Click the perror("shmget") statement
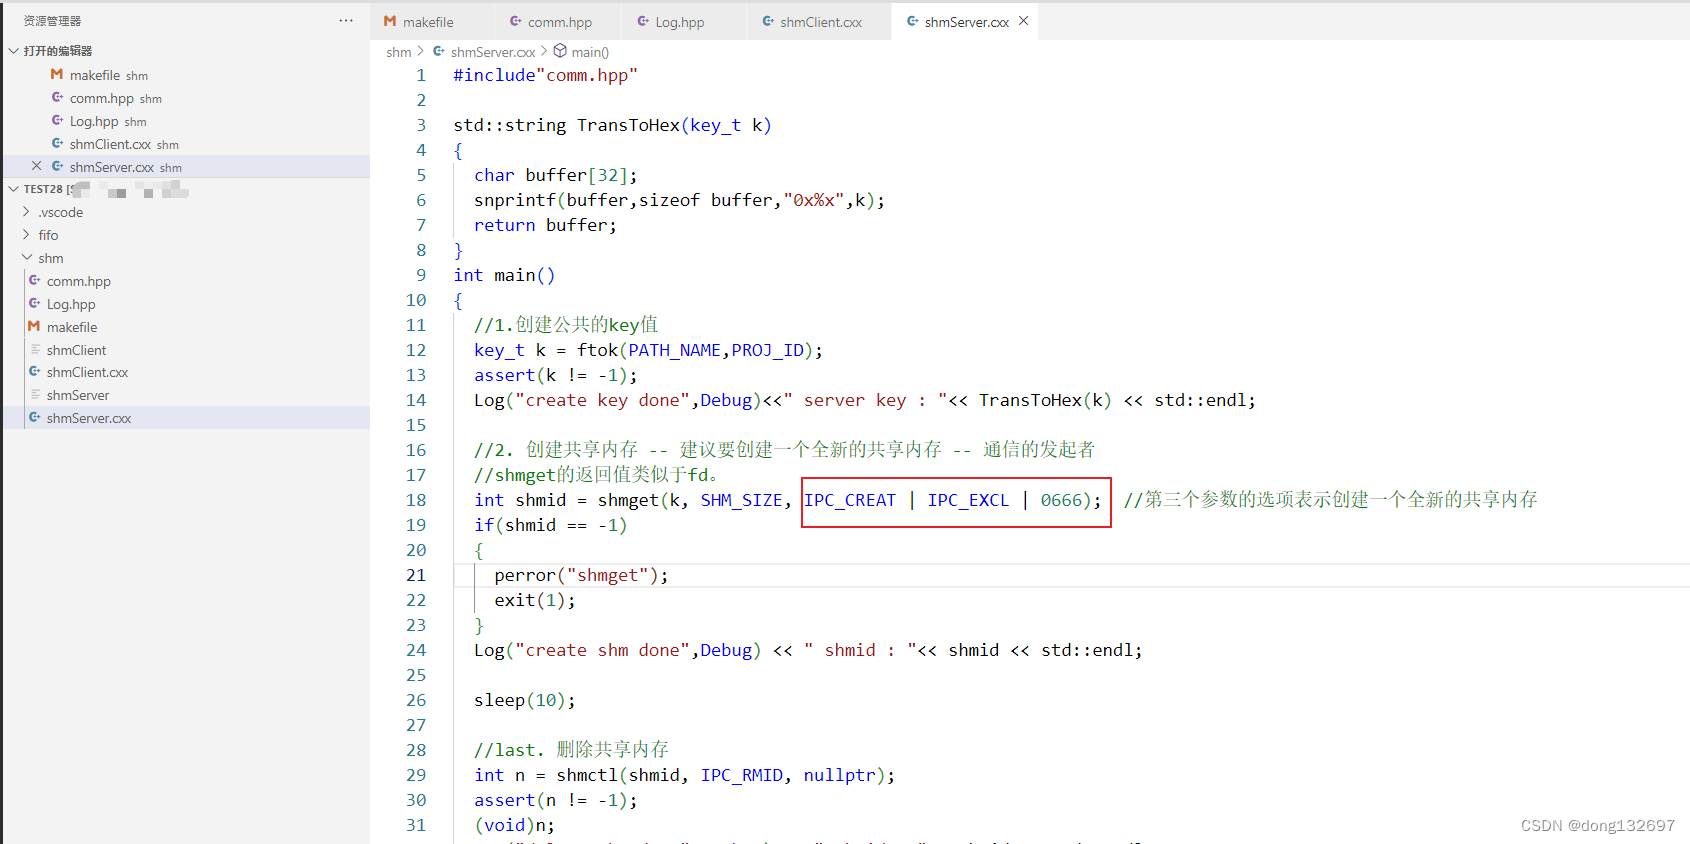This screenshot has width=1690, height=844. [x=581, y=575]
